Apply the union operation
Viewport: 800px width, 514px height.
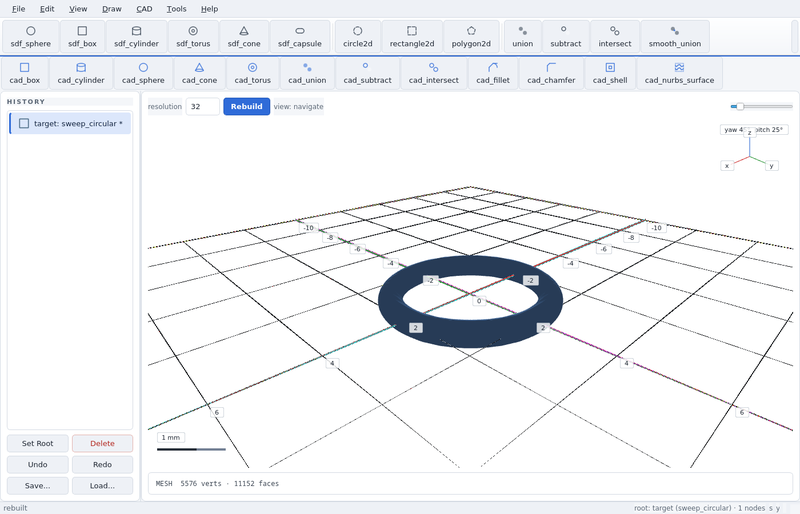click(522, 37)
